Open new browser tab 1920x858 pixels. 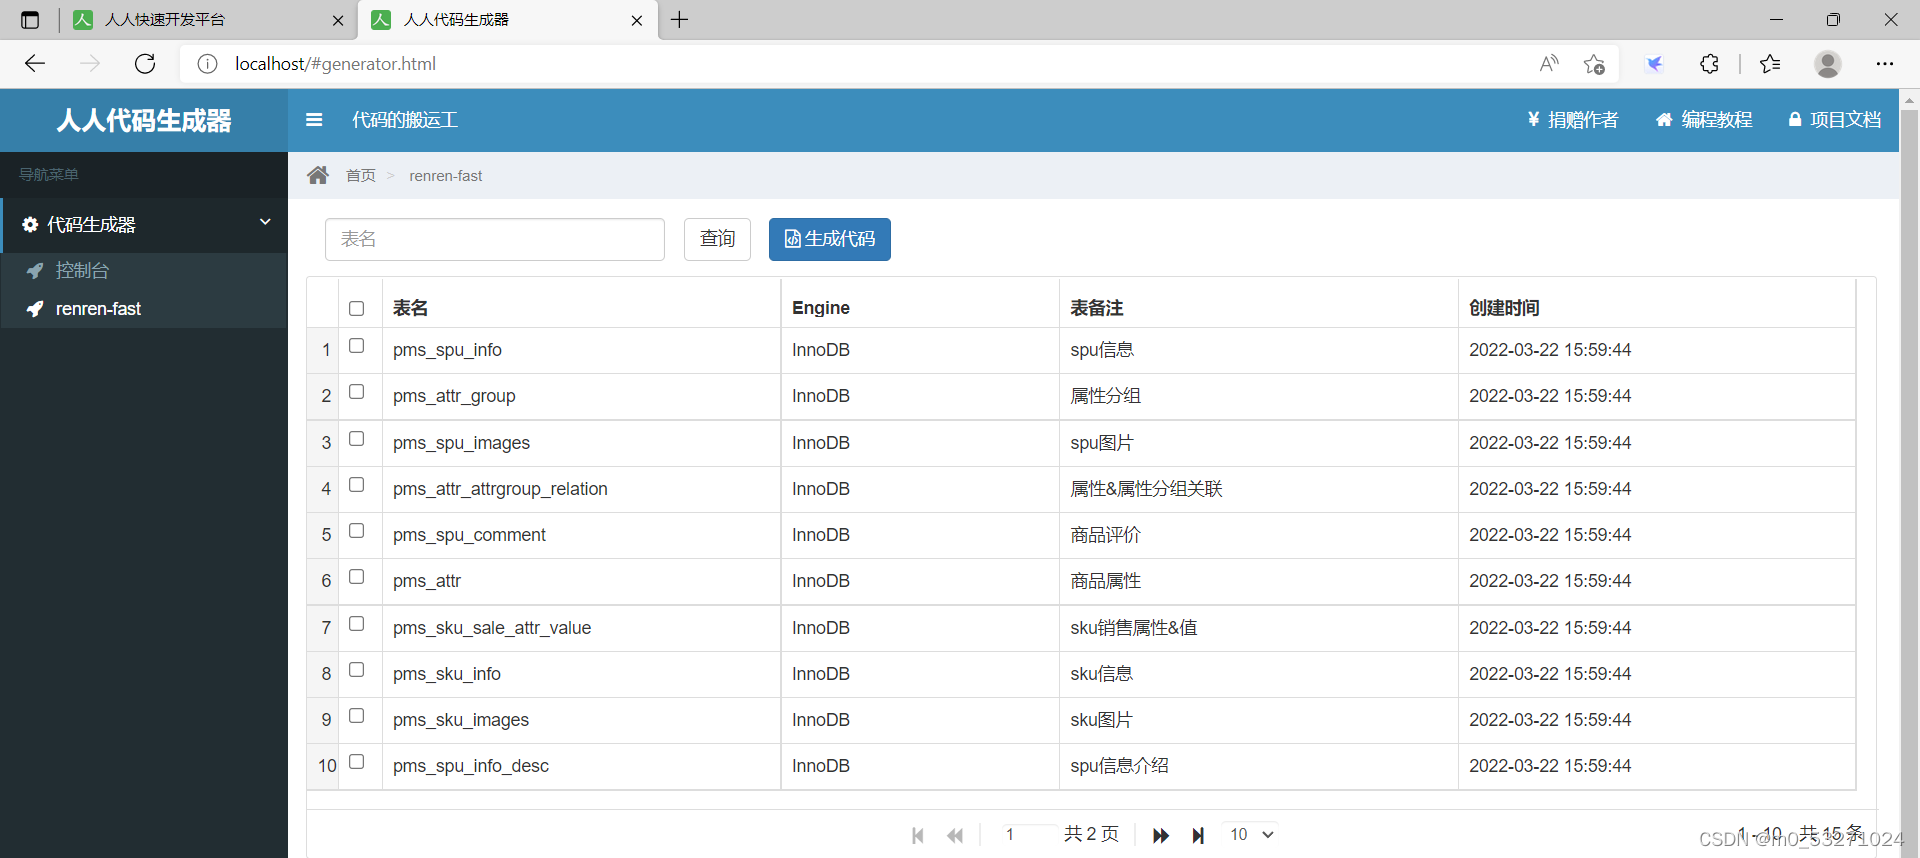tap(680, 20)
